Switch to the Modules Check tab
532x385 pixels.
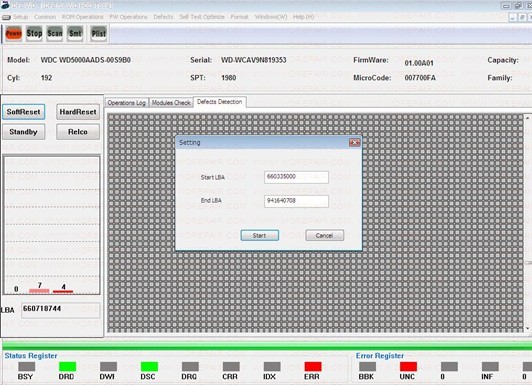[171, 103]
